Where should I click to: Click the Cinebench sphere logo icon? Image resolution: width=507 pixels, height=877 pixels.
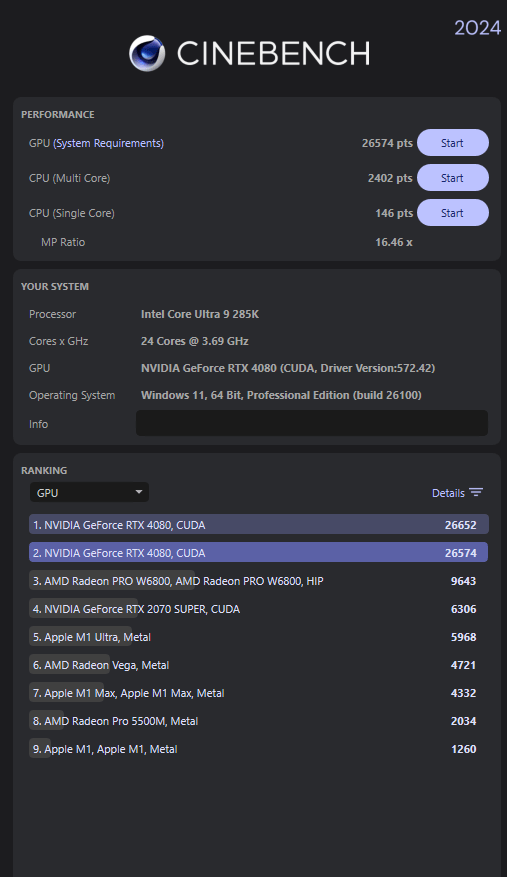(x=147, y=54)
